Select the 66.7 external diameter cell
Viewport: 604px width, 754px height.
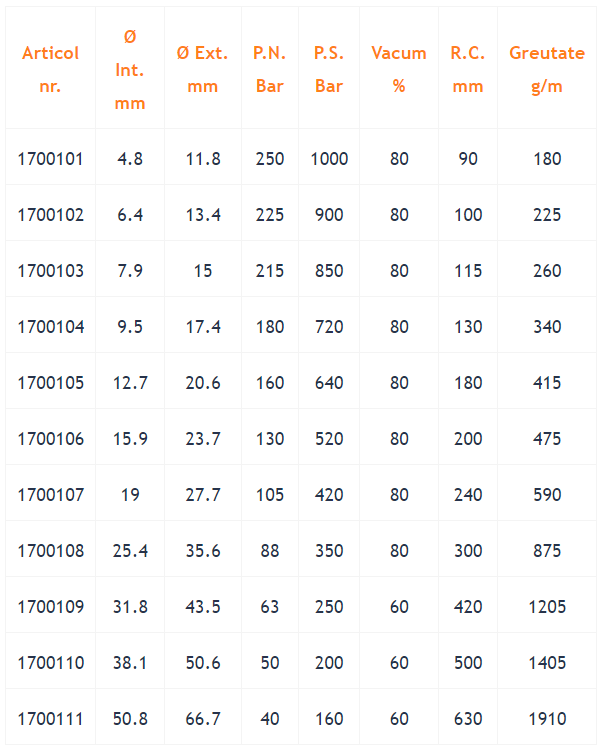pos(202,719)
